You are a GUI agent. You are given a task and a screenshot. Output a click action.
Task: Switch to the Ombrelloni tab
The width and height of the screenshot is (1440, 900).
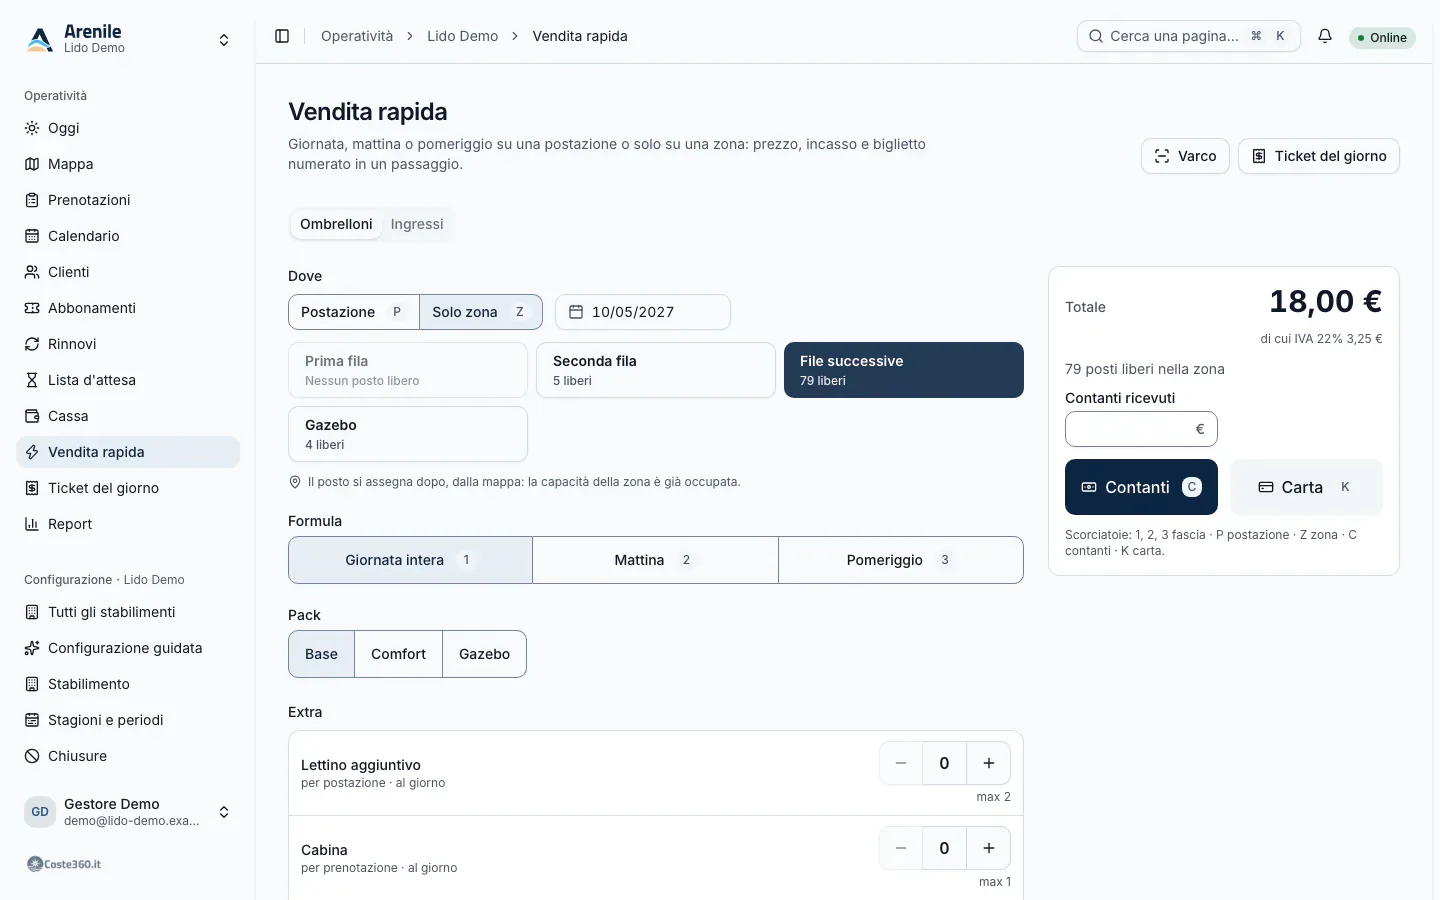click(x=336, y=224)
